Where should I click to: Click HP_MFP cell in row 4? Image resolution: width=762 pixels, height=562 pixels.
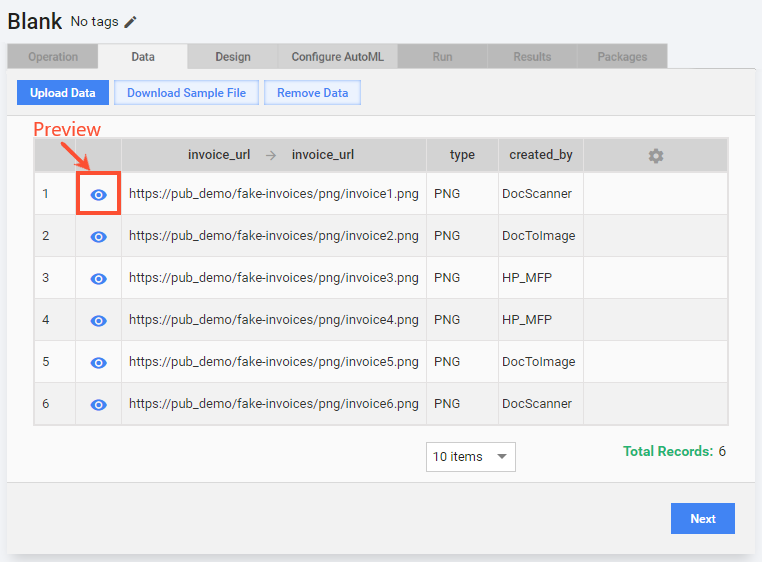(x=540, y=319)
